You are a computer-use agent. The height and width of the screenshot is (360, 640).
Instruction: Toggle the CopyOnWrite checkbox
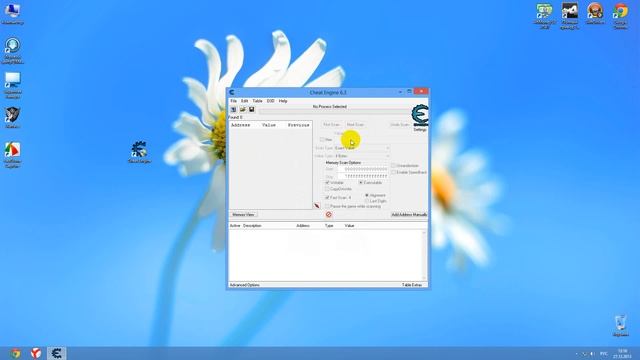[x=327, y=189]
